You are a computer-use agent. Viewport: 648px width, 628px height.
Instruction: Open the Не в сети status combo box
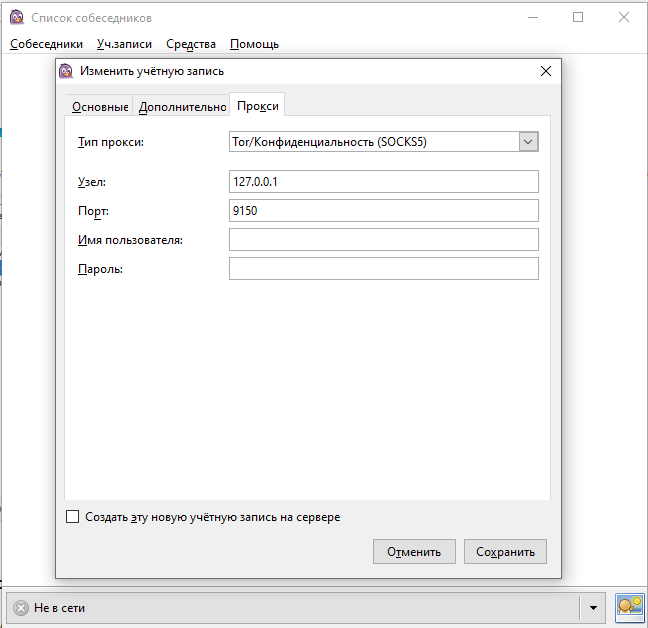tap(300, 607)
